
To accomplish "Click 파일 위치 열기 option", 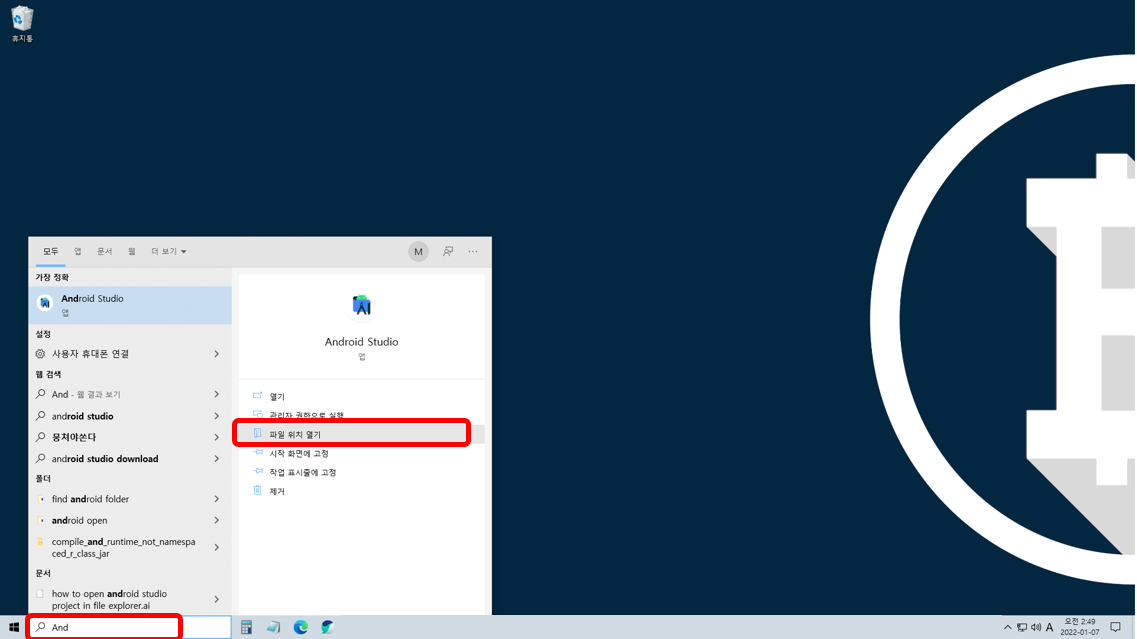I will pyautogui.click(x=361, y=434).
